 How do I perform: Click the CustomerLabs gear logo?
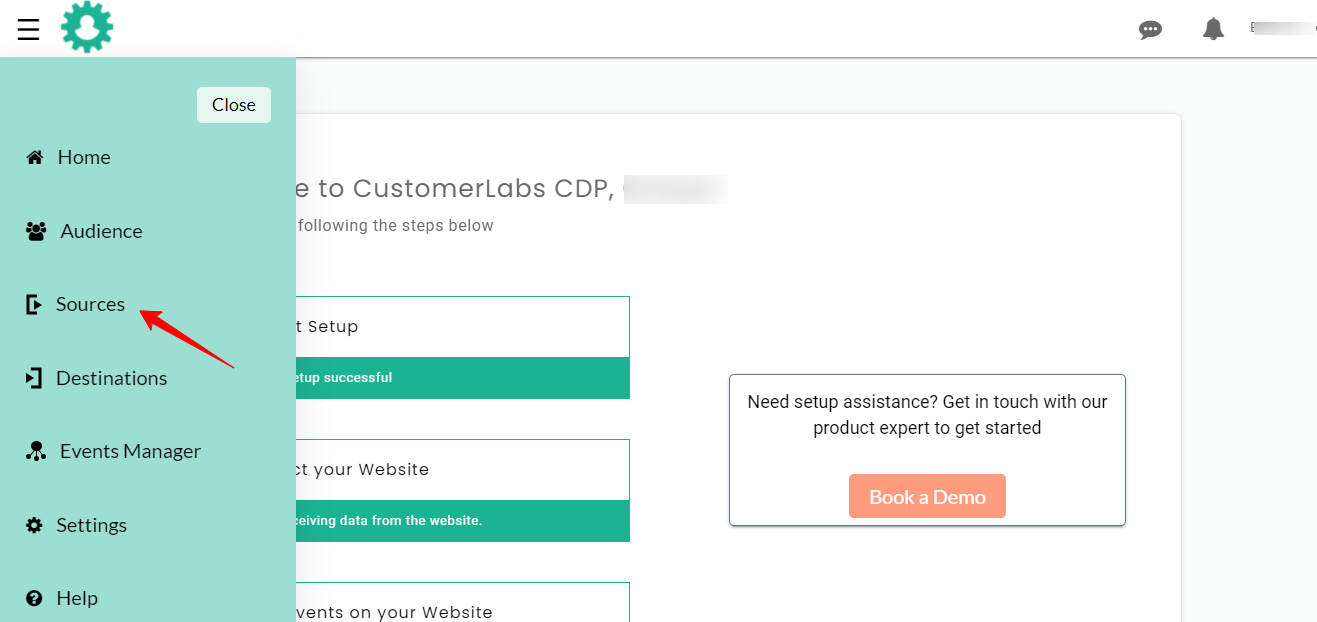click(x=87, y=27)
